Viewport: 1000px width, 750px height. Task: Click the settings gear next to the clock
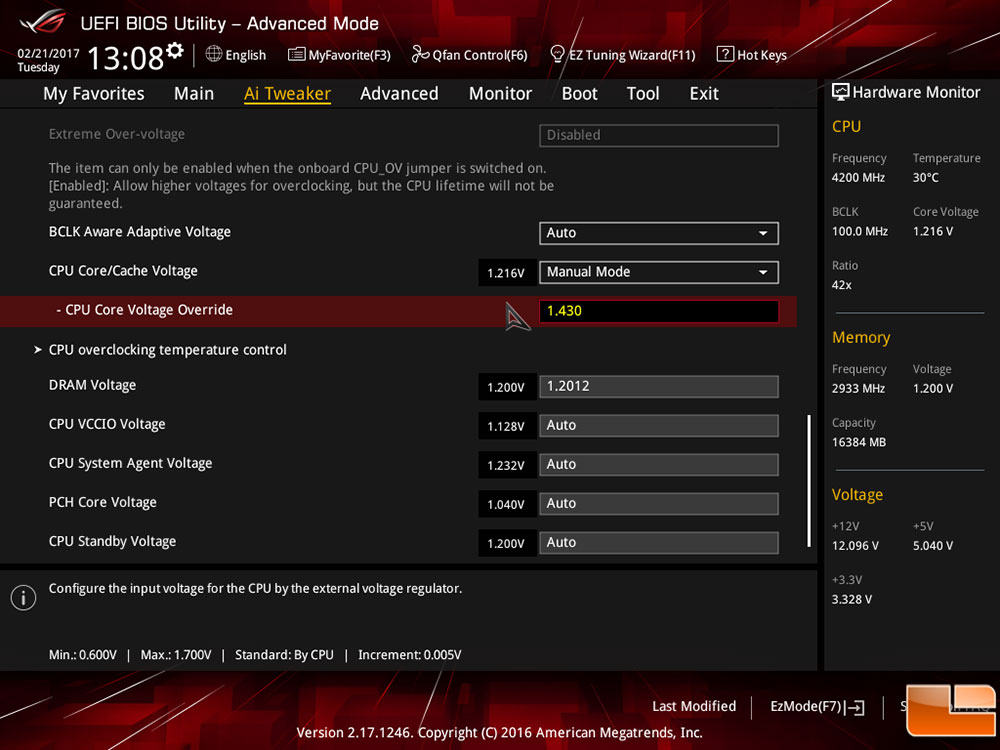pyautogui.click(x=175, y=51)
